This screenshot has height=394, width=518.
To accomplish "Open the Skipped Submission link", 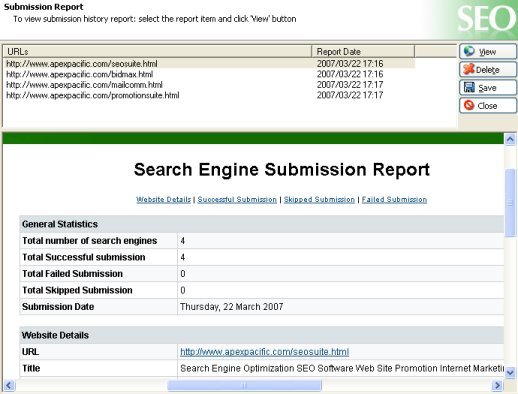I will 319,199.
